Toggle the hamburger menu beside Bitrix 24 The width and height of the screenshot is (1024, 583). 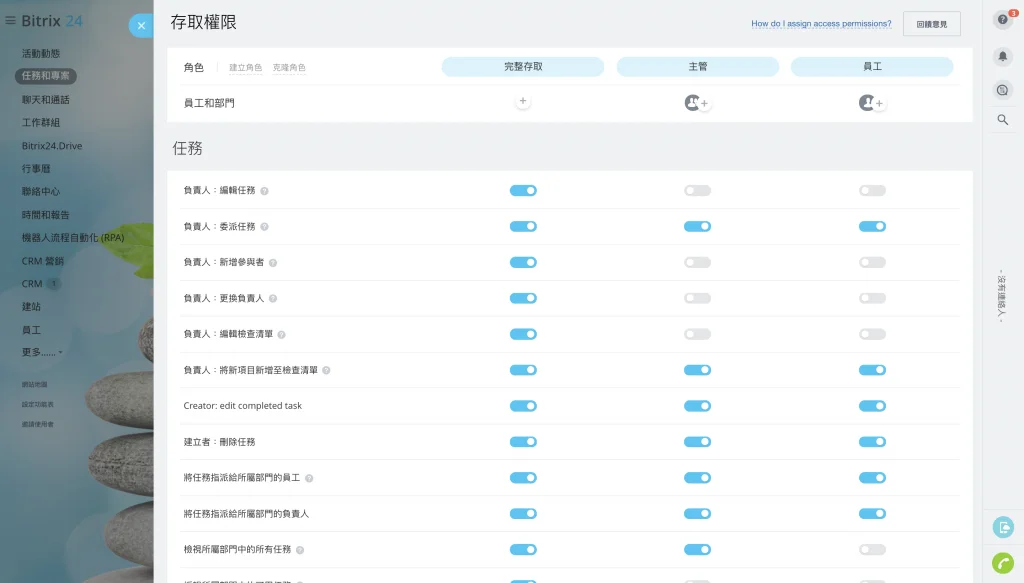click(10, 20)
